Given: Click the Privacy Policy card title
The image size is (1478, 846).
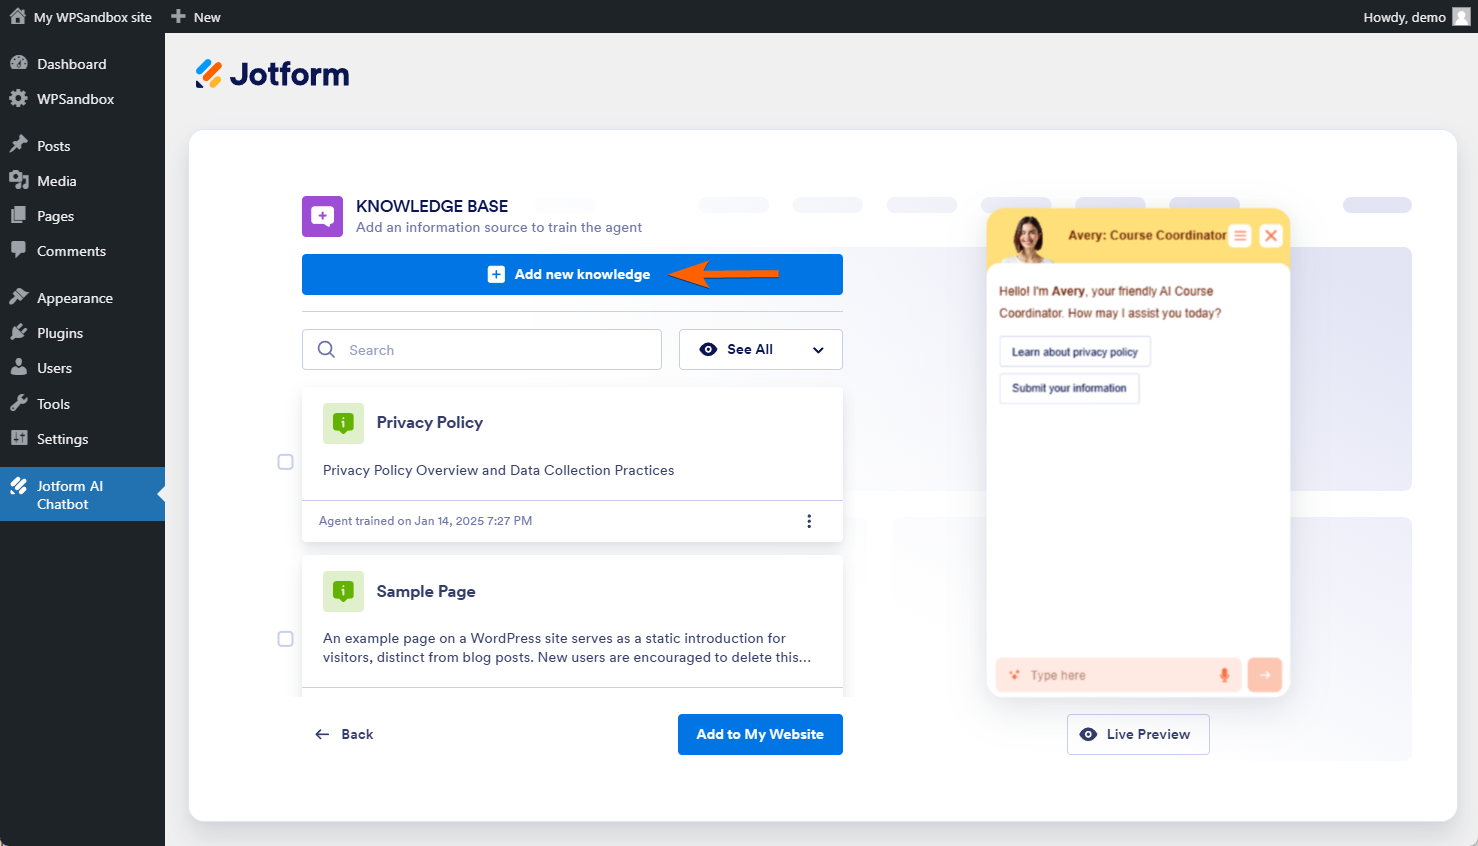Looking at the screenshot, I should [x=430, y=423].
